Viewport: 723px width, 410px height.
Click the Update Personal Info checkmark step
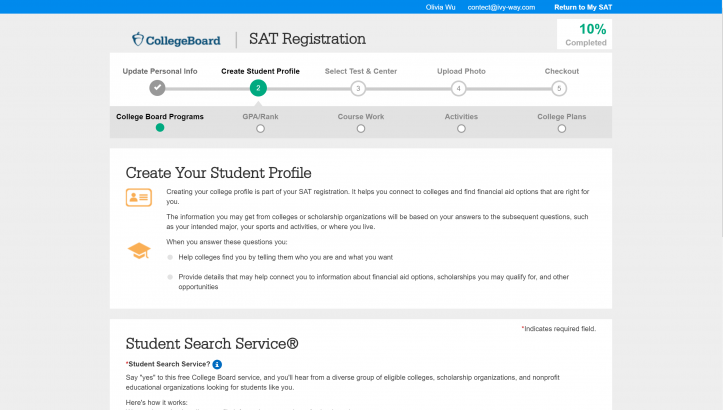tap(158, 88)
